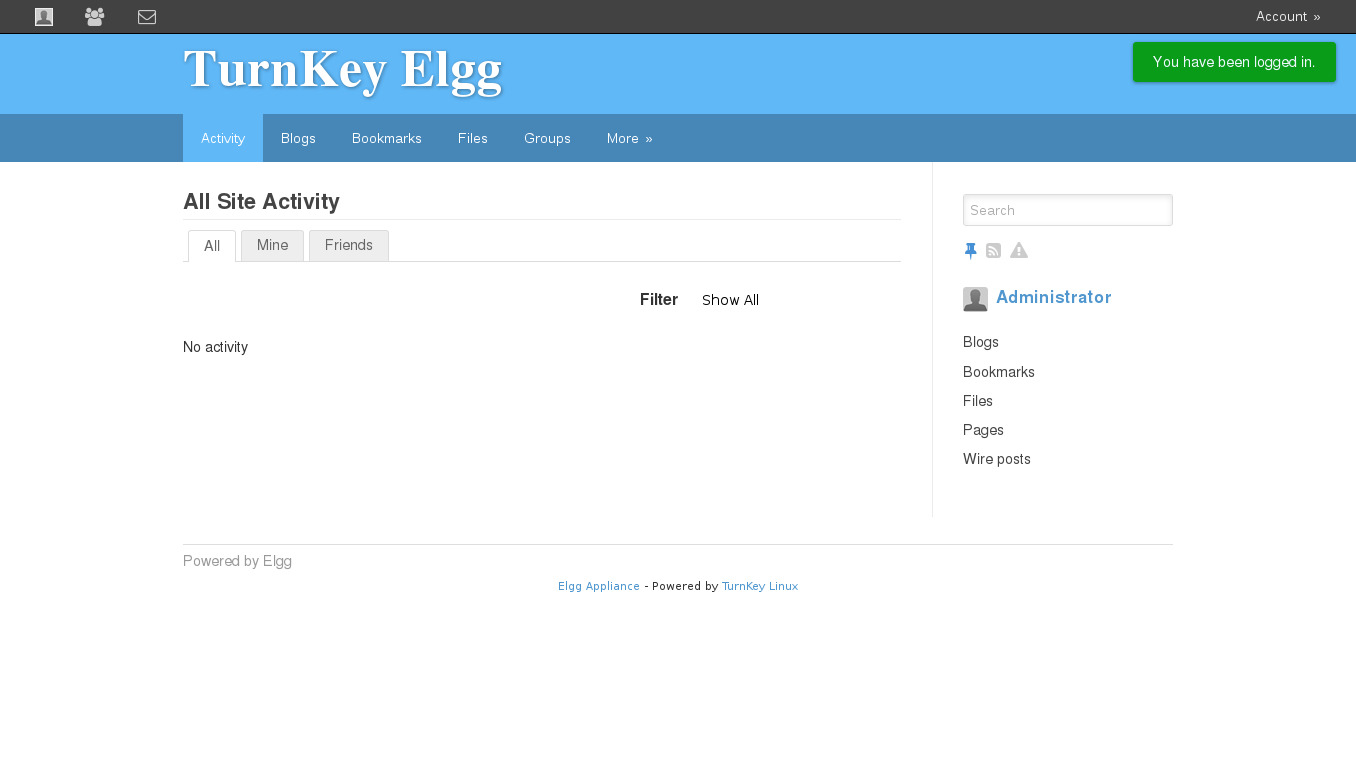This screenshot has height=768, width=1356.
Task: Dismiss the logged in notification message
Action: [1233, 62]
